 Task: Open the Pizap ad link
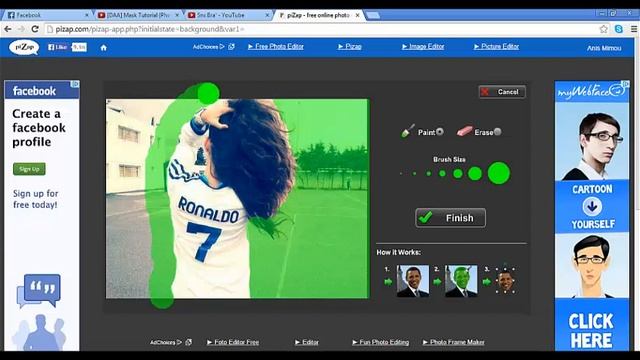point(350,47)
